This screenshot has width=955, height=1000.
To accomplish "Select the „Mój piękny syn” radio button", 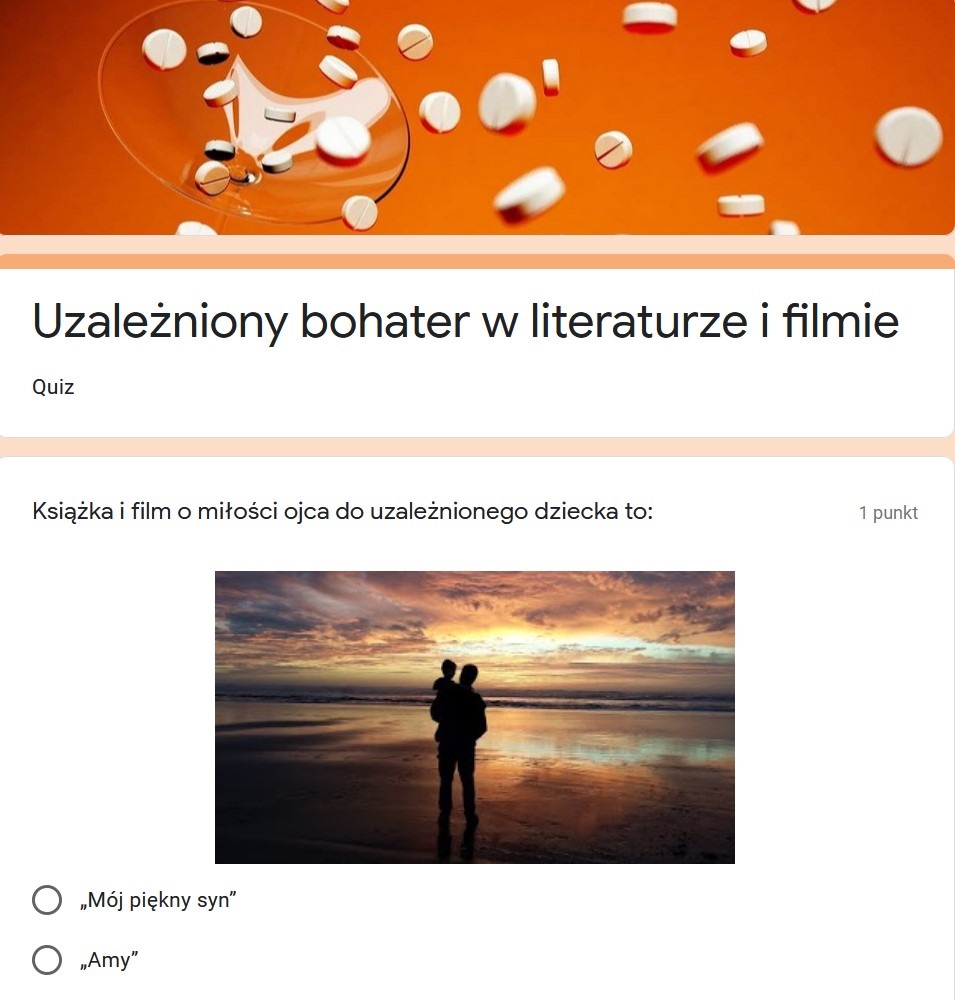I will pyautogui.click(x=47, y=900).
